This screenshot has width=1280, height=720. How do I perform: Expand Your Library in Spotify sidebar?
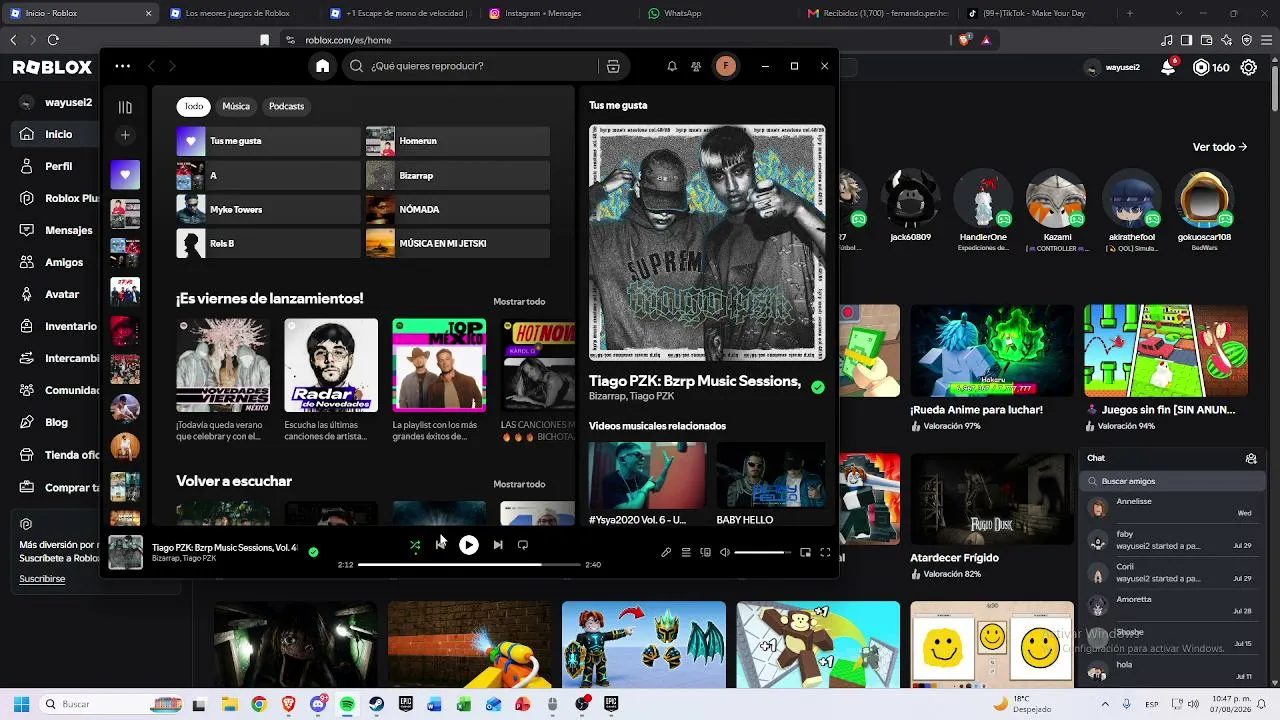tap(125, 107)
